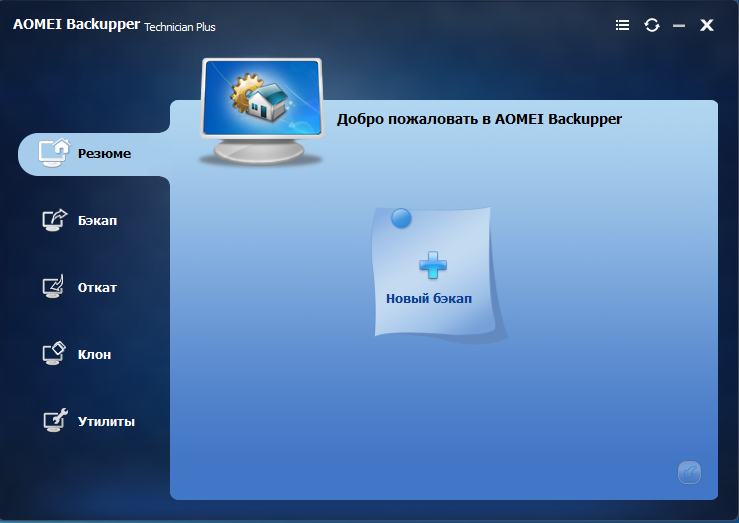Viewport: 739px width, 523px height.
Task: Click the AOMEI Backupper title text
Action: click(x=76, y=24)
